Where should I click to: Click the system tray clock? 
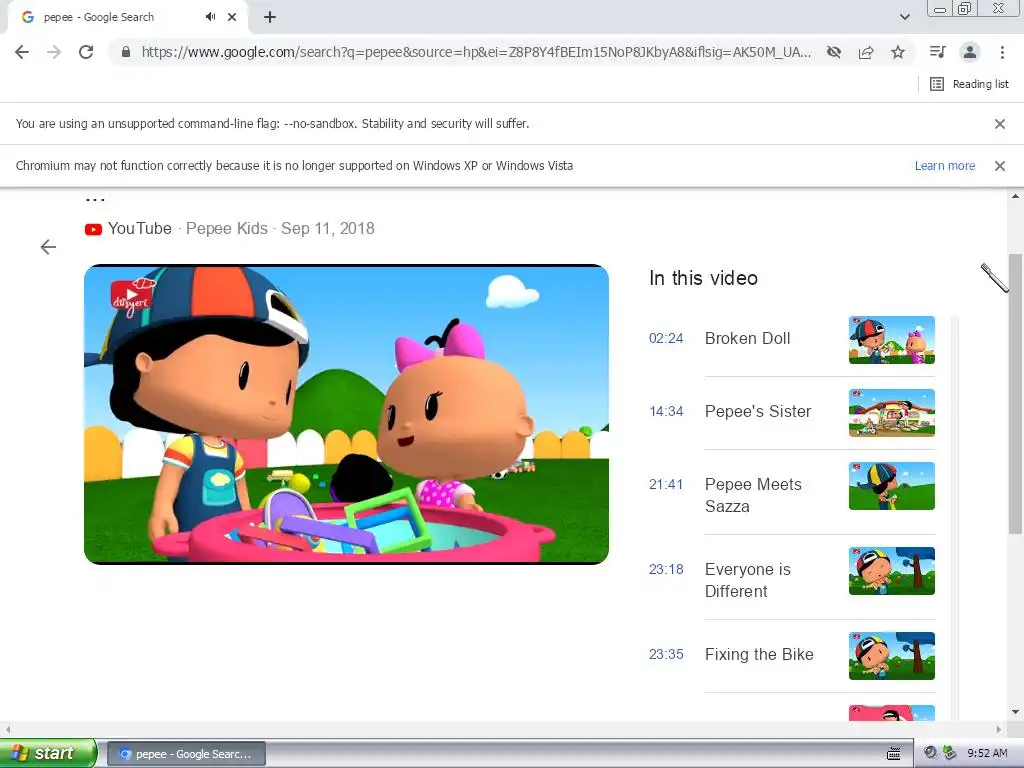point(987,754)
